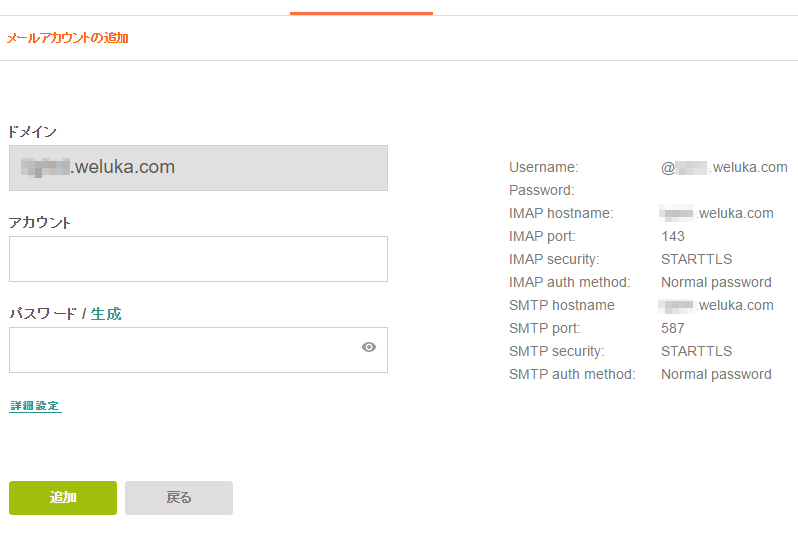
Task: Show password with the eye icon
Action: coord(369,347)
